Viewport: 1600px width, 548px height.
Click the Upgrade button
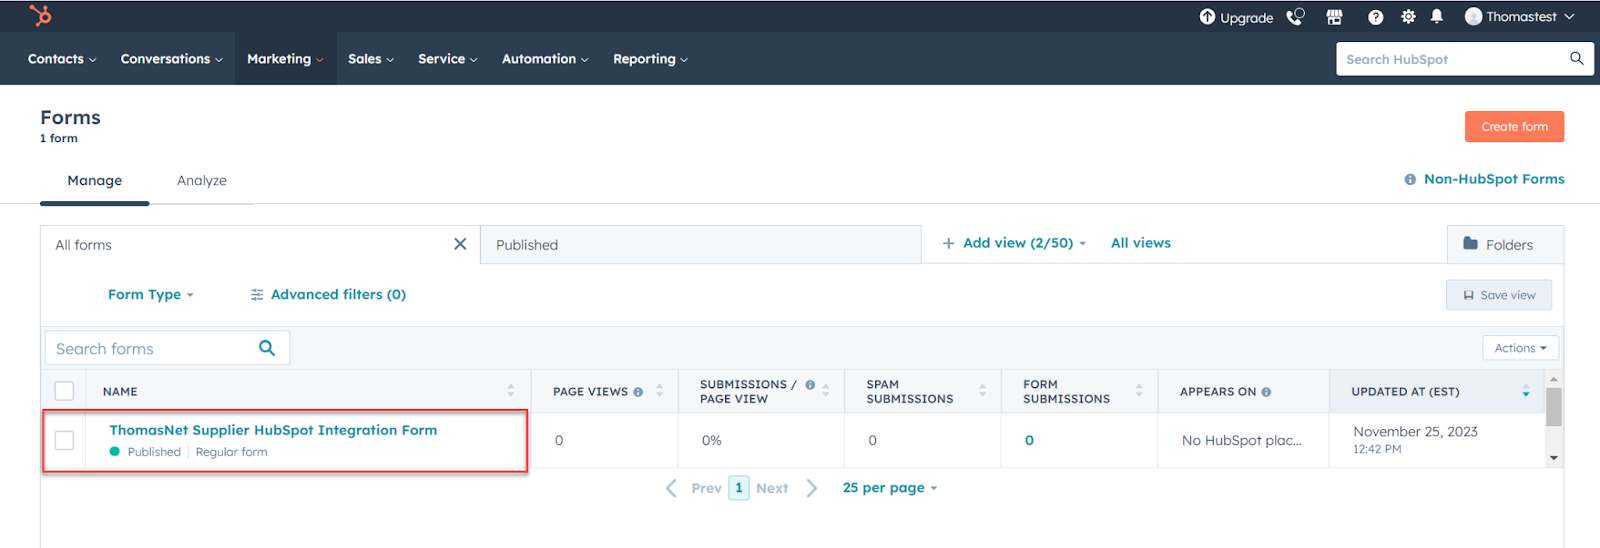tap(1236, 17)
